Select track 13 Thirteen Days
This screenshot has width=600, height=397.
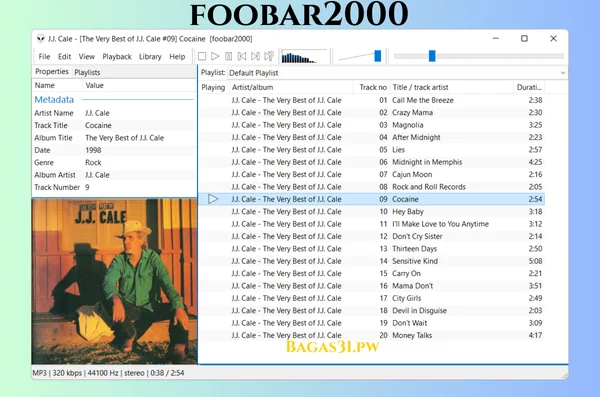[x=372, y=248]
